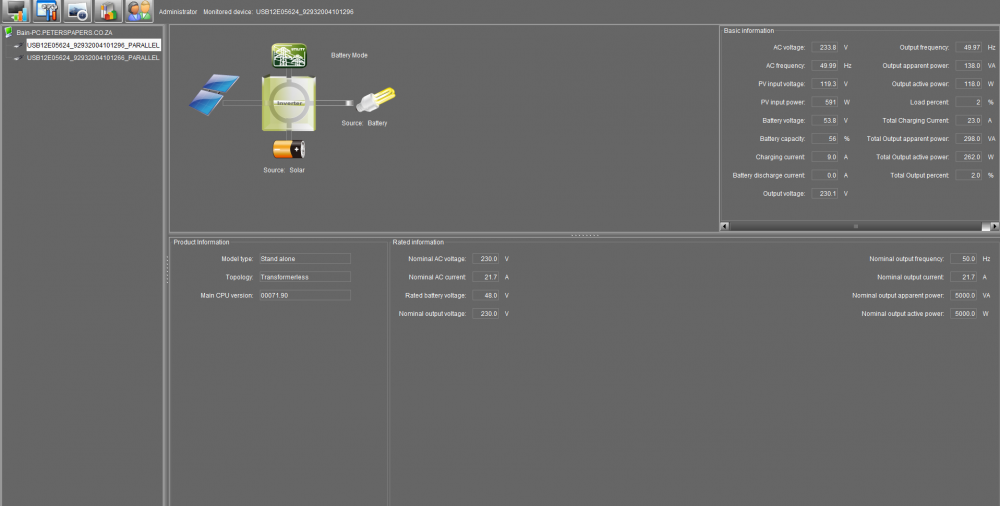1000x506 pixels.
Task: Click the horizontal scrollbar thumb in Basic information
Action: (x=855, y=226)
